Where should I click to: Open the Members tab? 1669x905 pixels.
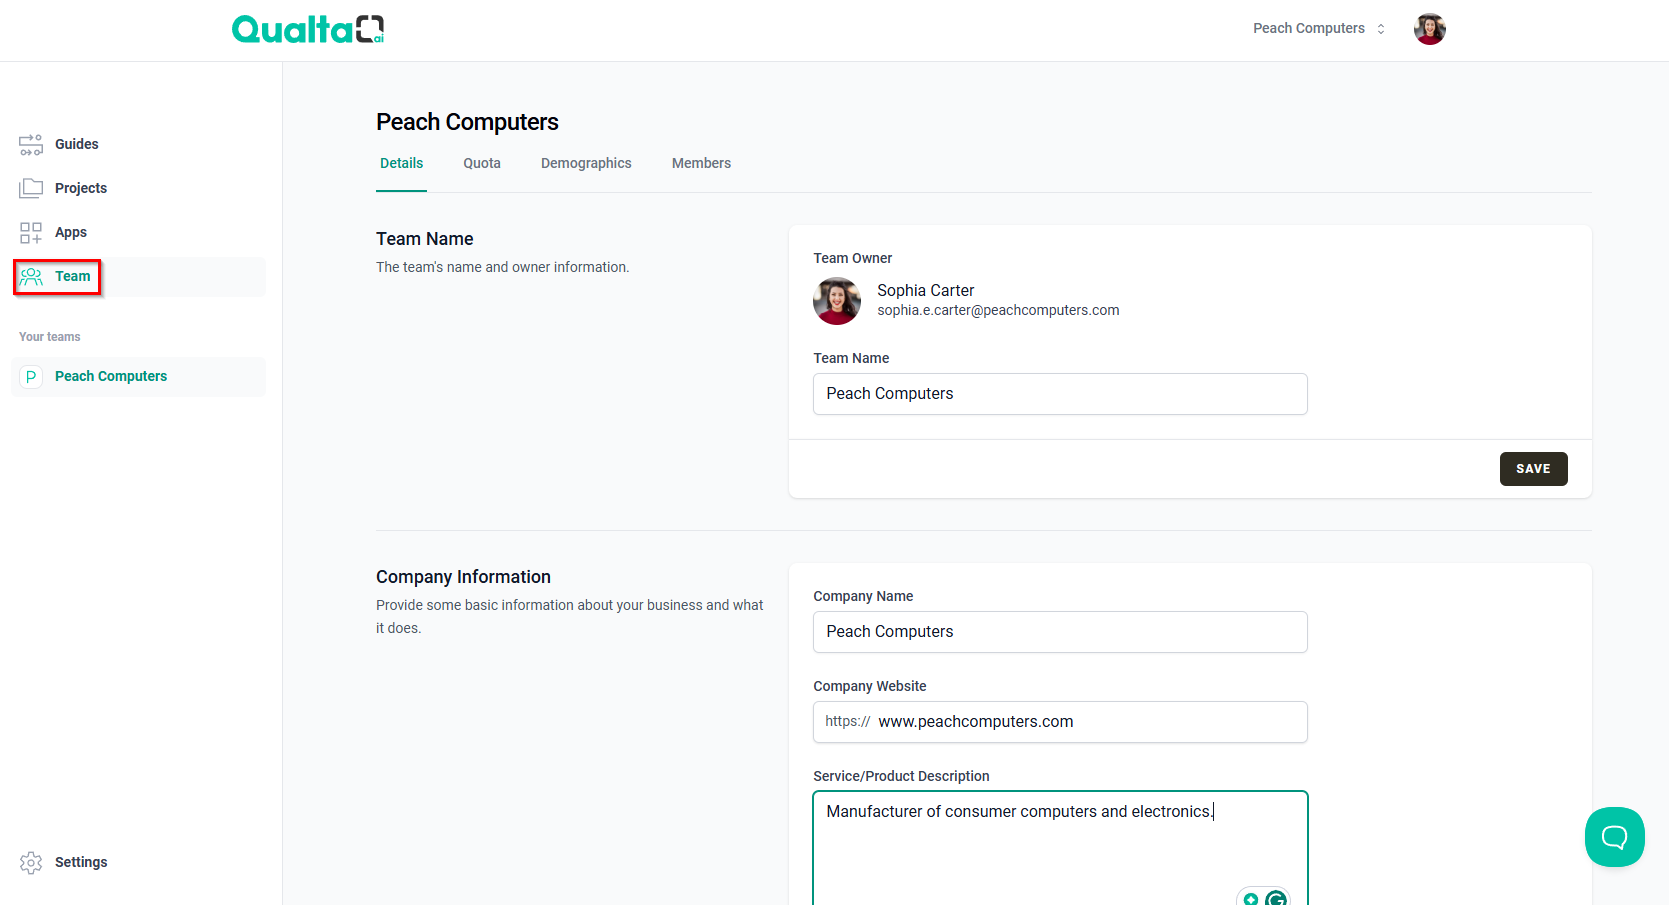(701, 163)
